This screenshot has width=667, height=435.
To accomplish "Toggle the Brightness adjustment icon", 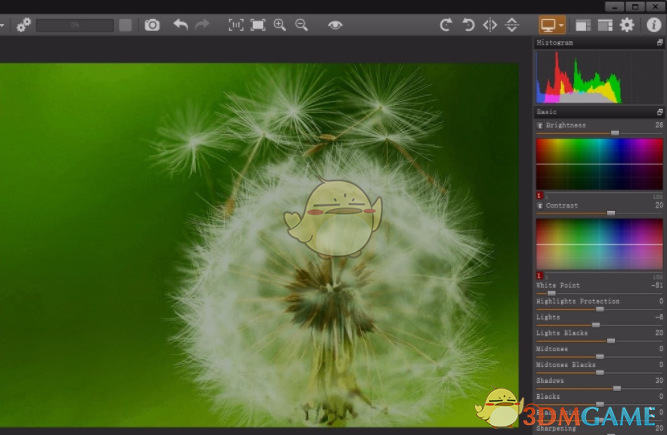I will coord(540,125).
